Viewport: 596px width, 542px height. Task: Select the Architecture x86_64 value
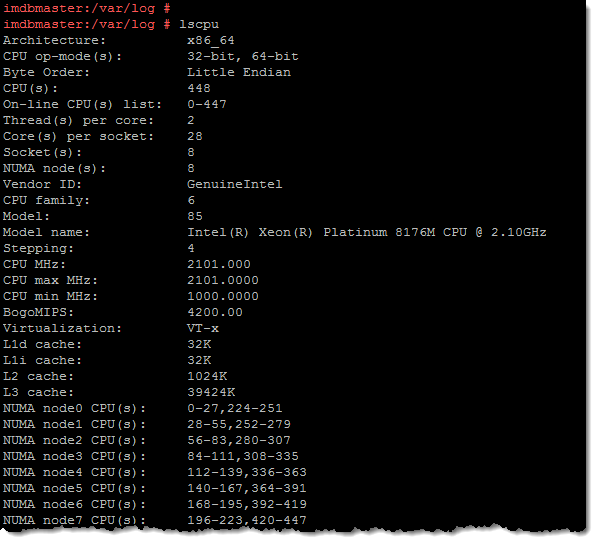tap(211, 40)
